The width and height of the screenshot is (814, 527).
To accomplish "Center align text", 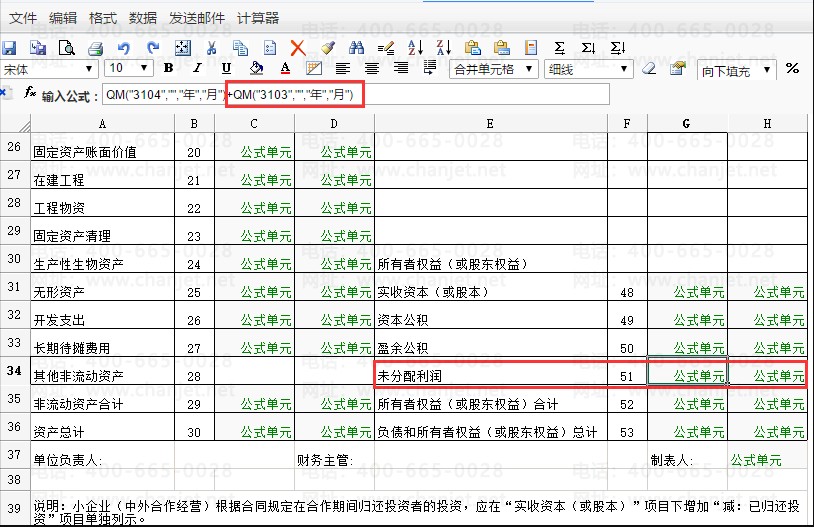I will [x=371, y=68].
